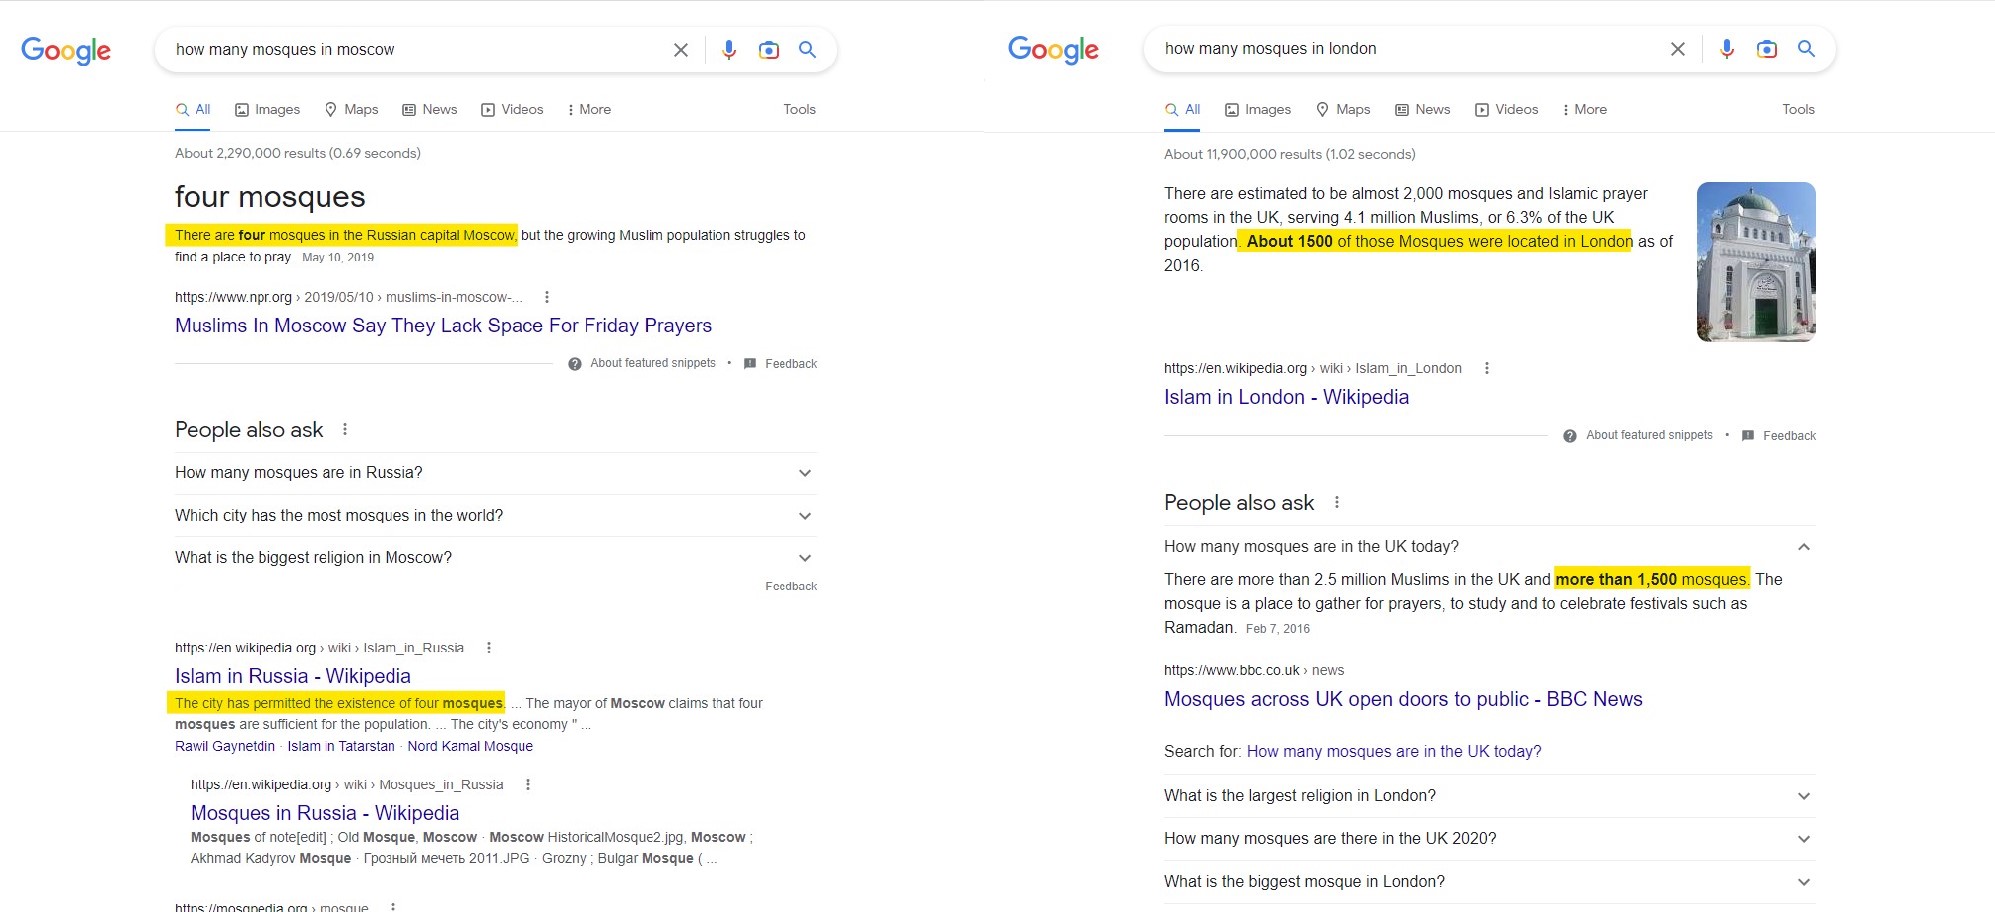This screenshot has width=1995, height=912.
Task: Switch to Images tab in the London search
Action: [x=1258, y=110]
